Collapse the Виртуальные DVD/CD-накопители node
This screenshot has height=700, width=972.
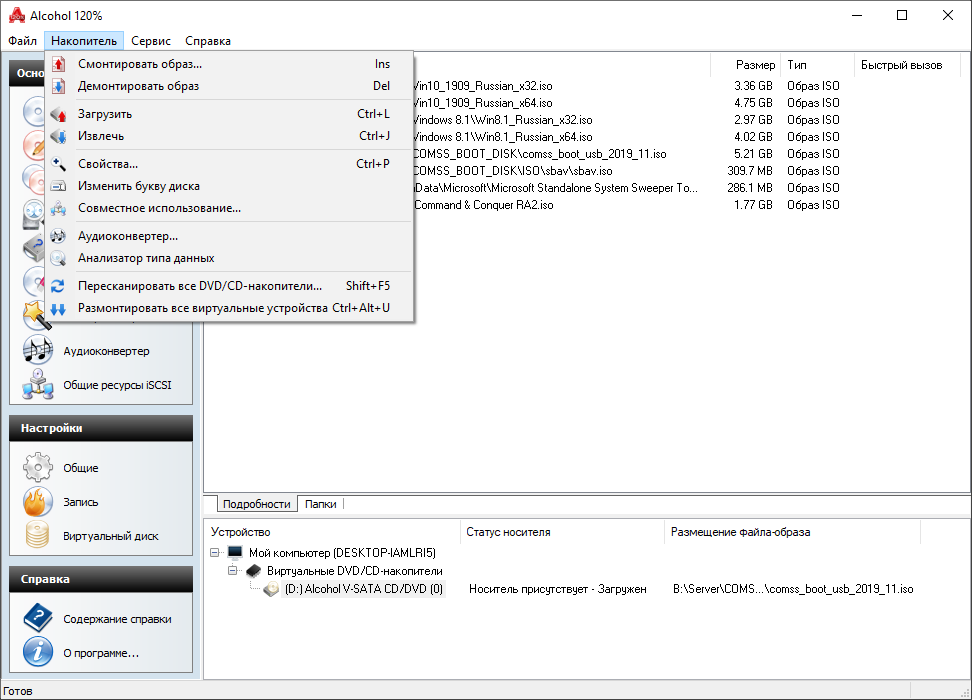point(232,570)
